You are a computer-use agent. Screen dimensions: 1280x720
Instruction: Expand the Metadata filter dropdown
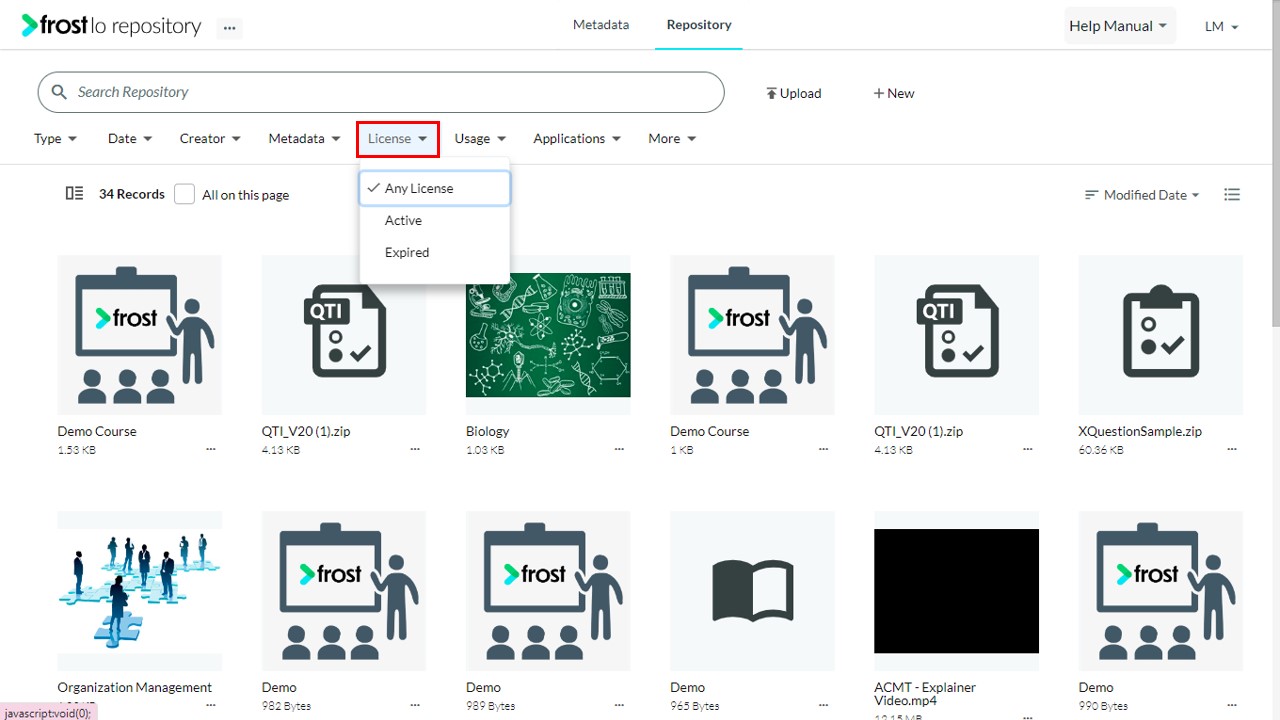pos(304,139)
